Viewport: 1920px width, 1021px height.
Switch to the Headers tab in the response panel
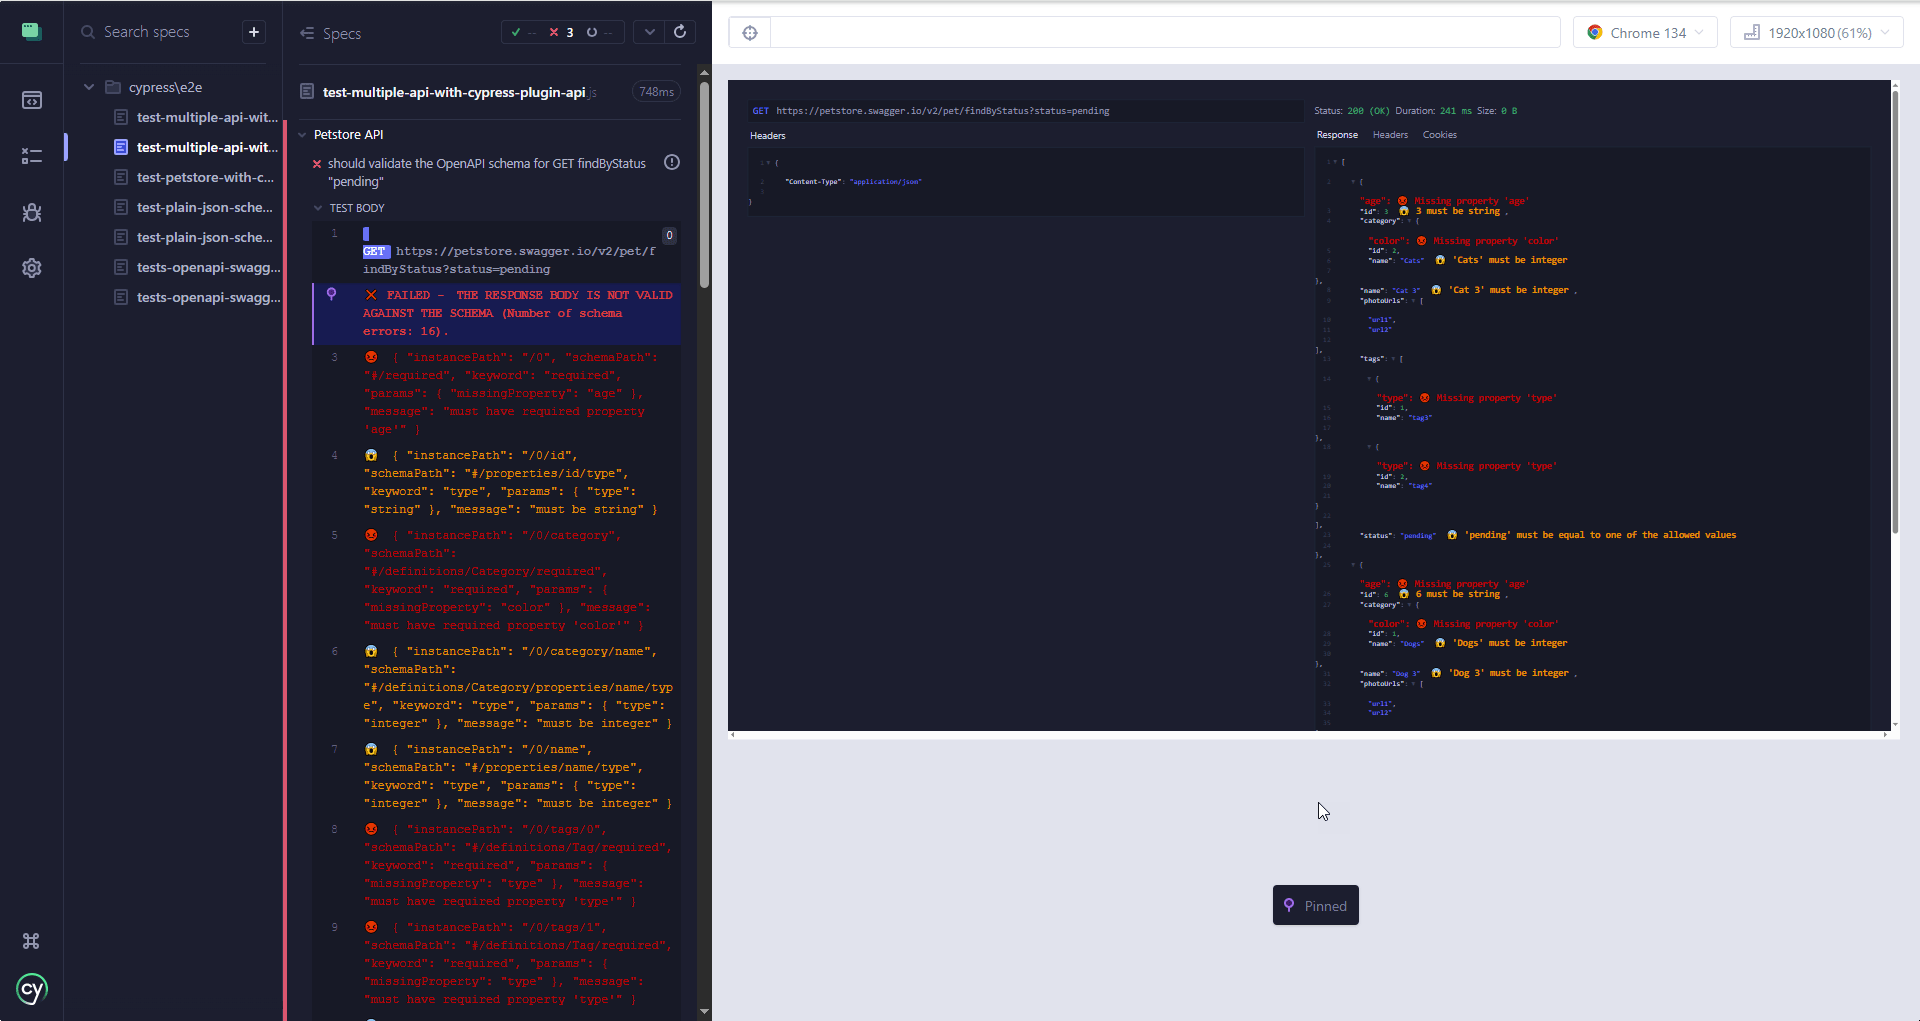[x=1390, y=134]
